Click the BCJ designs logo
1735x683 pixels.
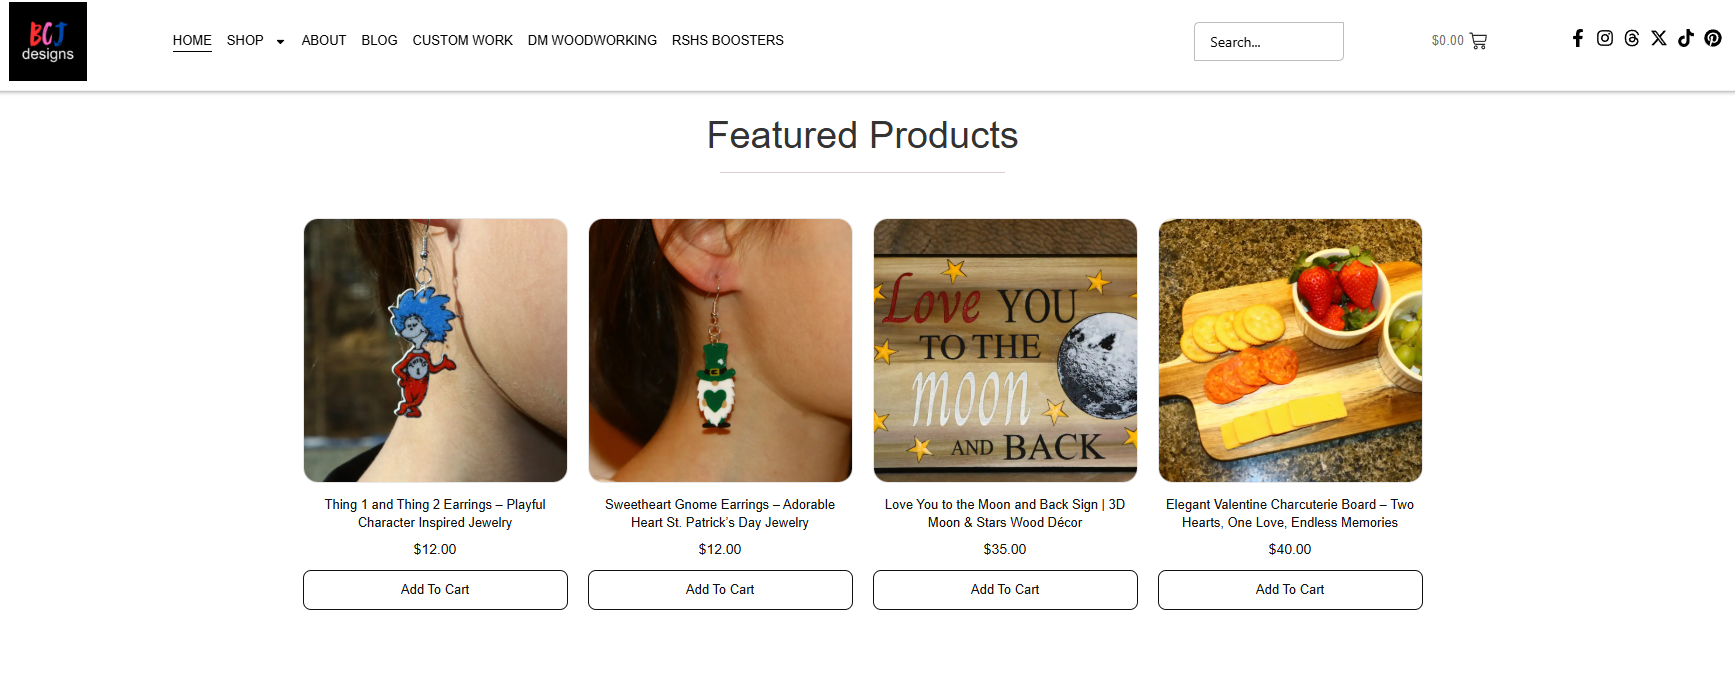point(48,41)
